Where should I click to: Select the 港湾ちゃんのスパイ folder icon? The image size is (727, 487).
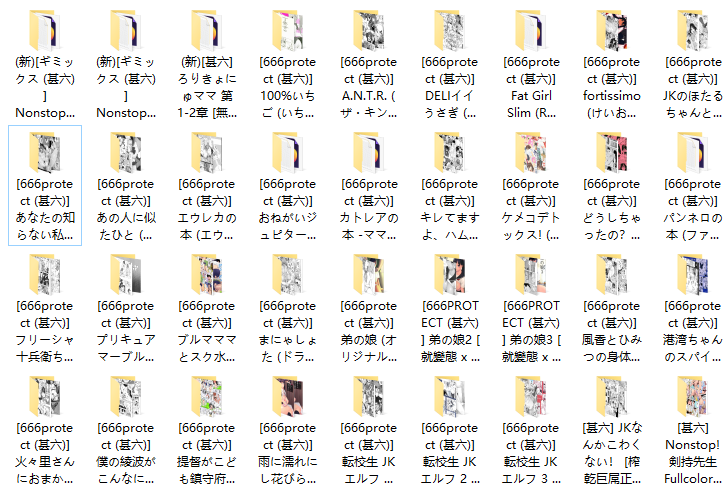(693, 275)
